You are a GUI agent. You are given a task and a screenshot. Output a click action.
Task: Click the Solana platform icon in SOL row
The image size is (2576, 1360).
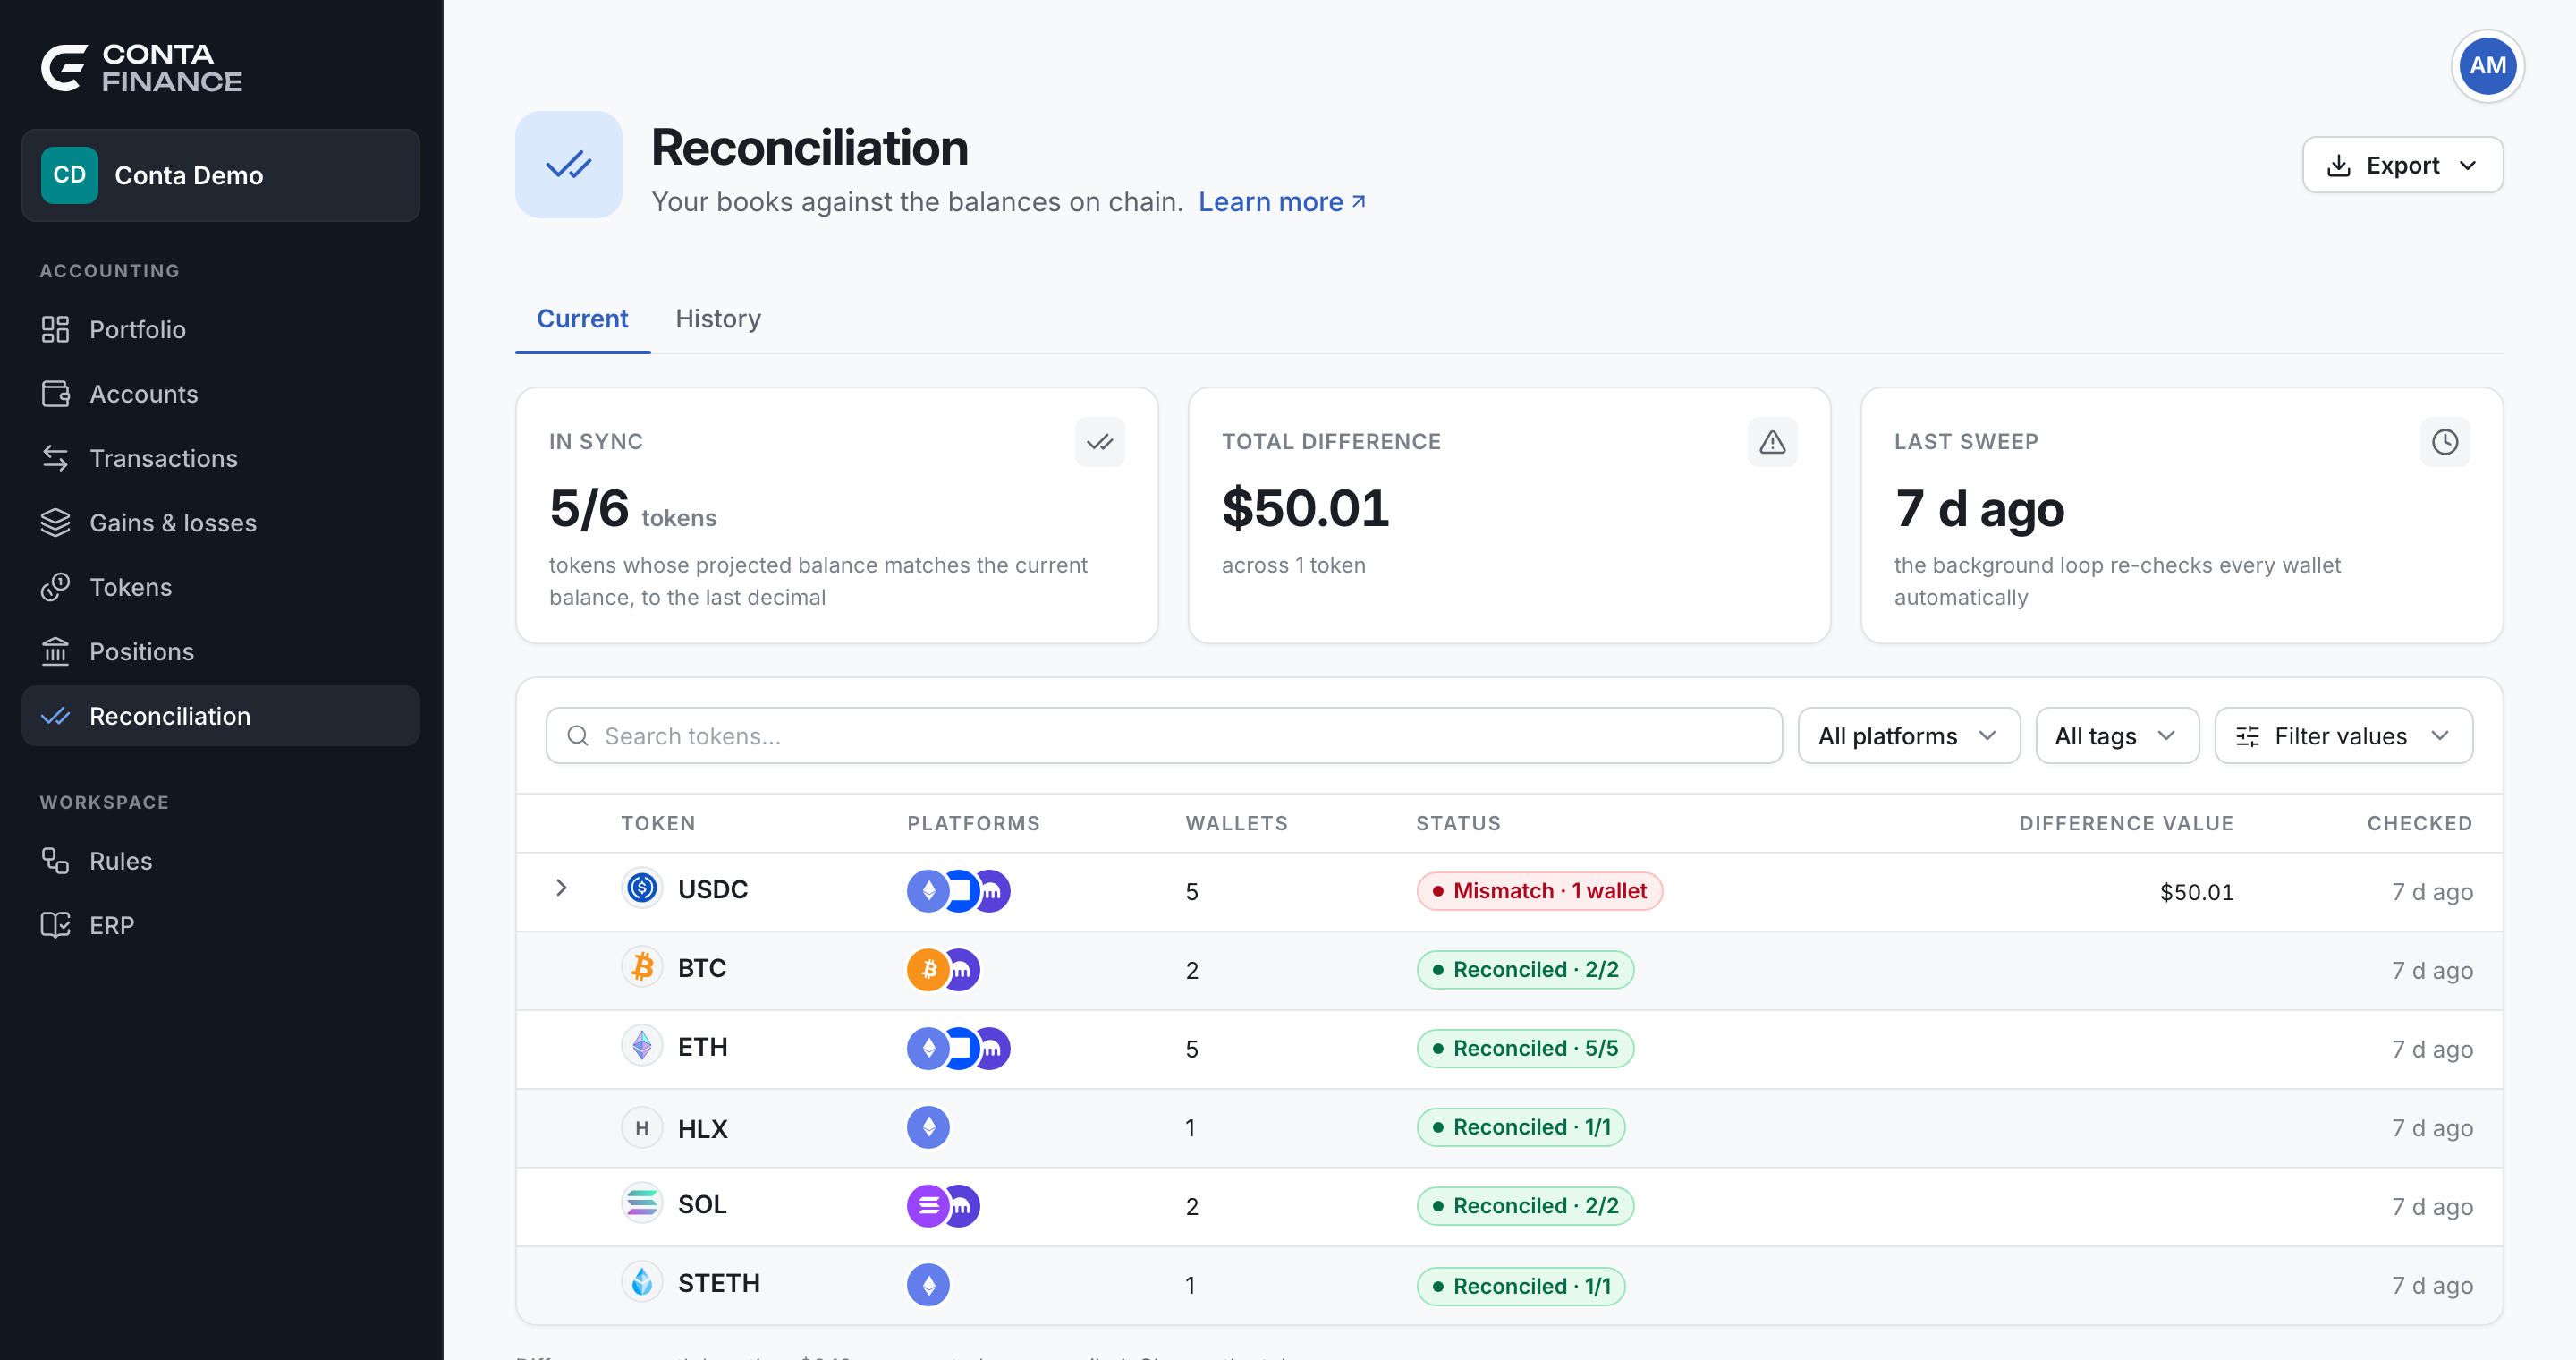click(x=927, y=1206)
